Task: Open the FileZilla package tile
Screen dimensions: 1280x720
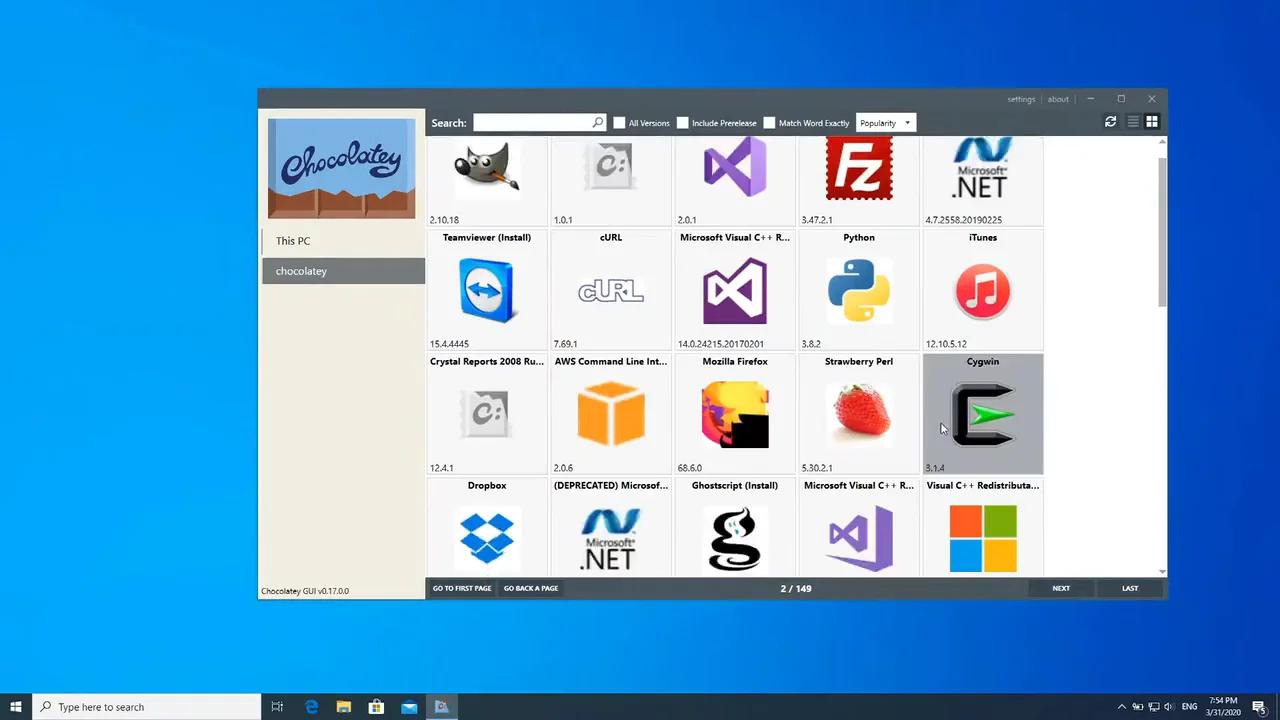Action: point(858,168)
